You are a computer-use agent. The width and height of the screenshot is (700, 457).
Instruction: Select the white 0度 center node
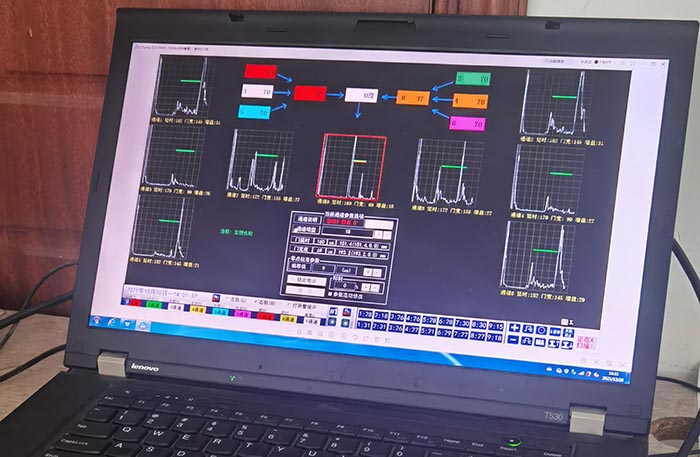click(x=361, y=95)
